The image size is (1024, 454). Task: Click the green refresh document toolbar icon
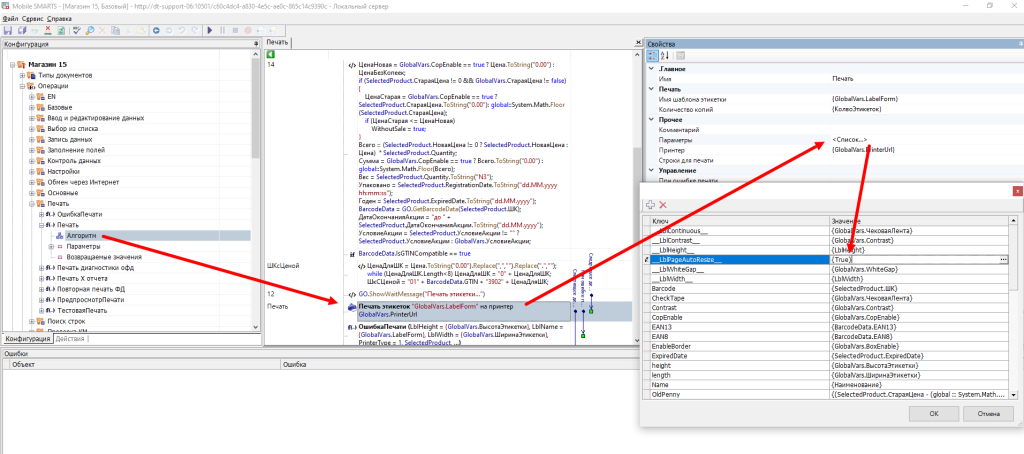[x=60, y=31]
